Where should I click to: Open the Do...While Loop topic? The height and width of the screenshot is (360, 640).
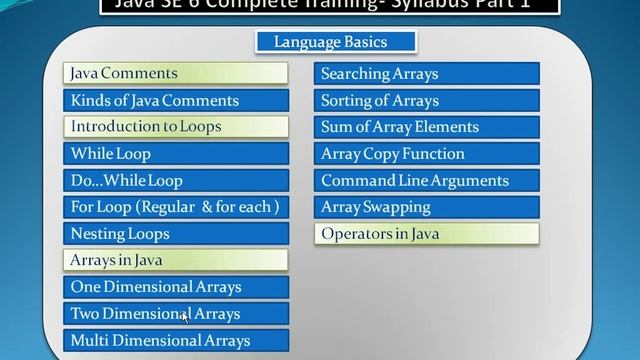point(176,180)
